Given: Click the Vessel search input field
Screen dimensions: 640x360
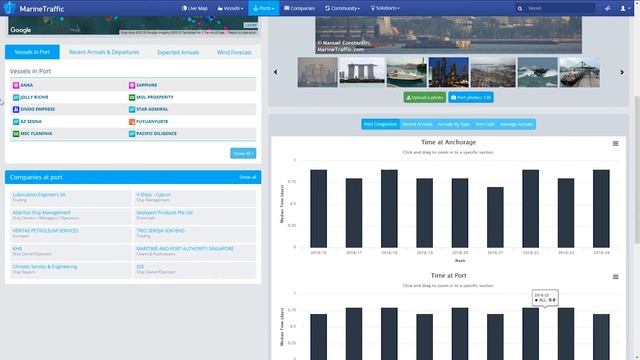Looking at the screenshot, I should [x=560, y=8].
